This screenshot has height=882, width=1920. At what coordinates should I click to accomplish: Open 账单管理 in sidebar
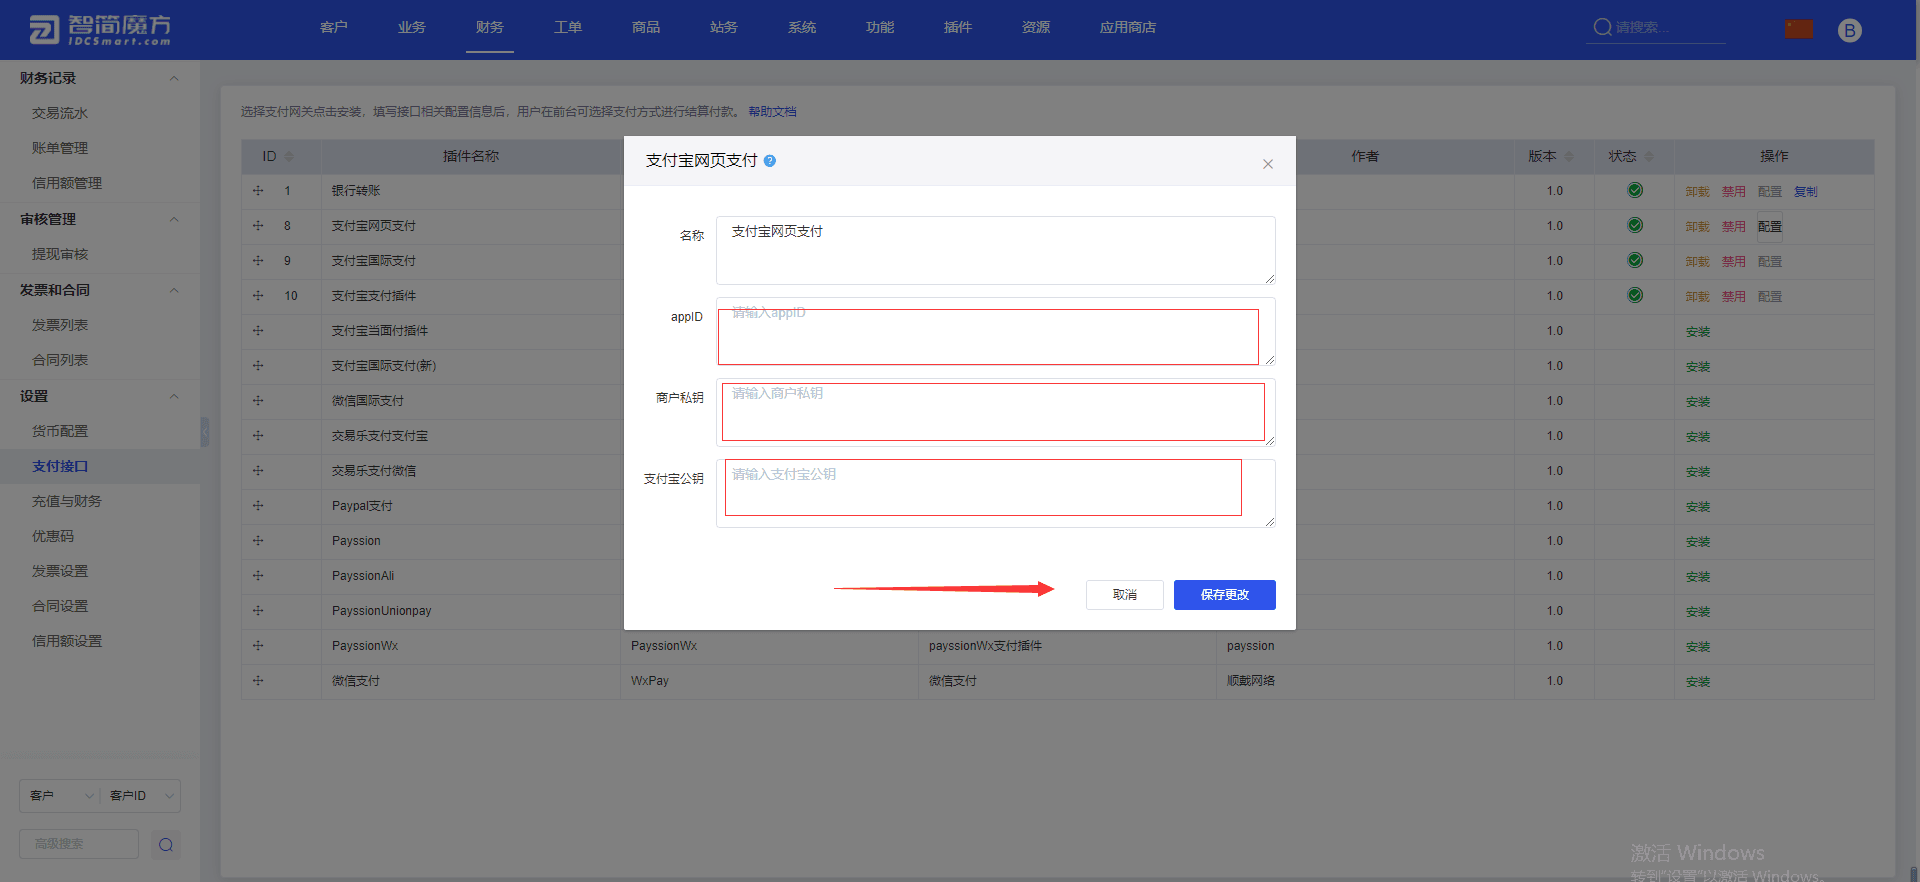[60, 148]
